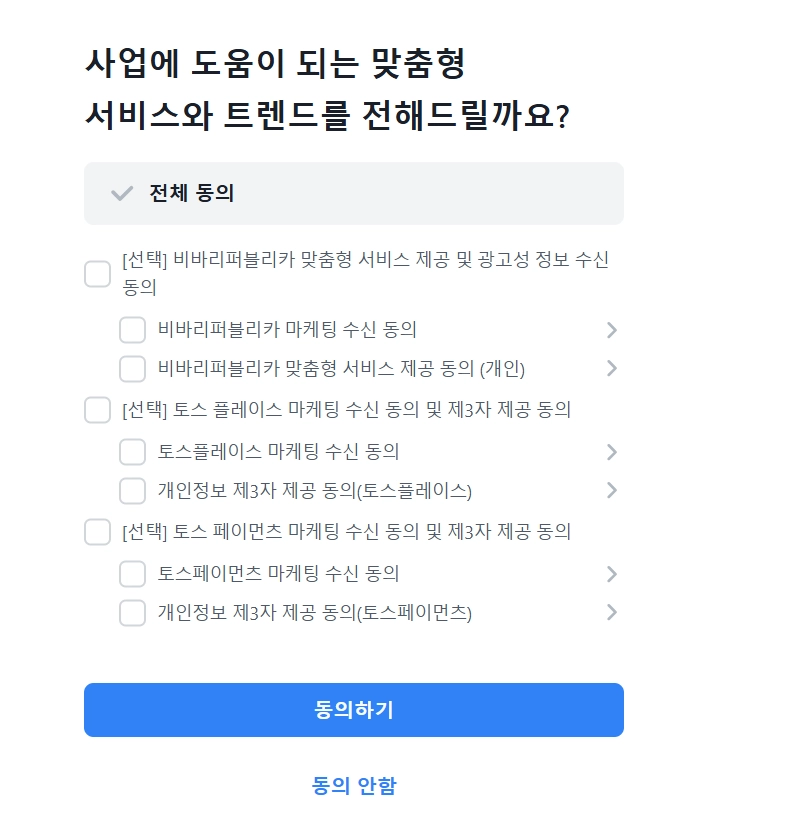
Task: Check the 비바리퍼블리카 맞춤형 서비스 제공 및 광고성 정보 수신 동의 checkbox
Action: pos(97,274)
